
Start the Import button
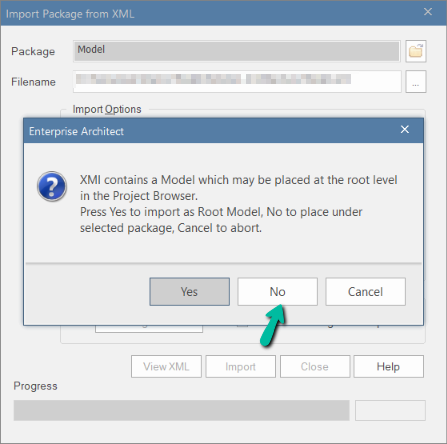point(240,366)
